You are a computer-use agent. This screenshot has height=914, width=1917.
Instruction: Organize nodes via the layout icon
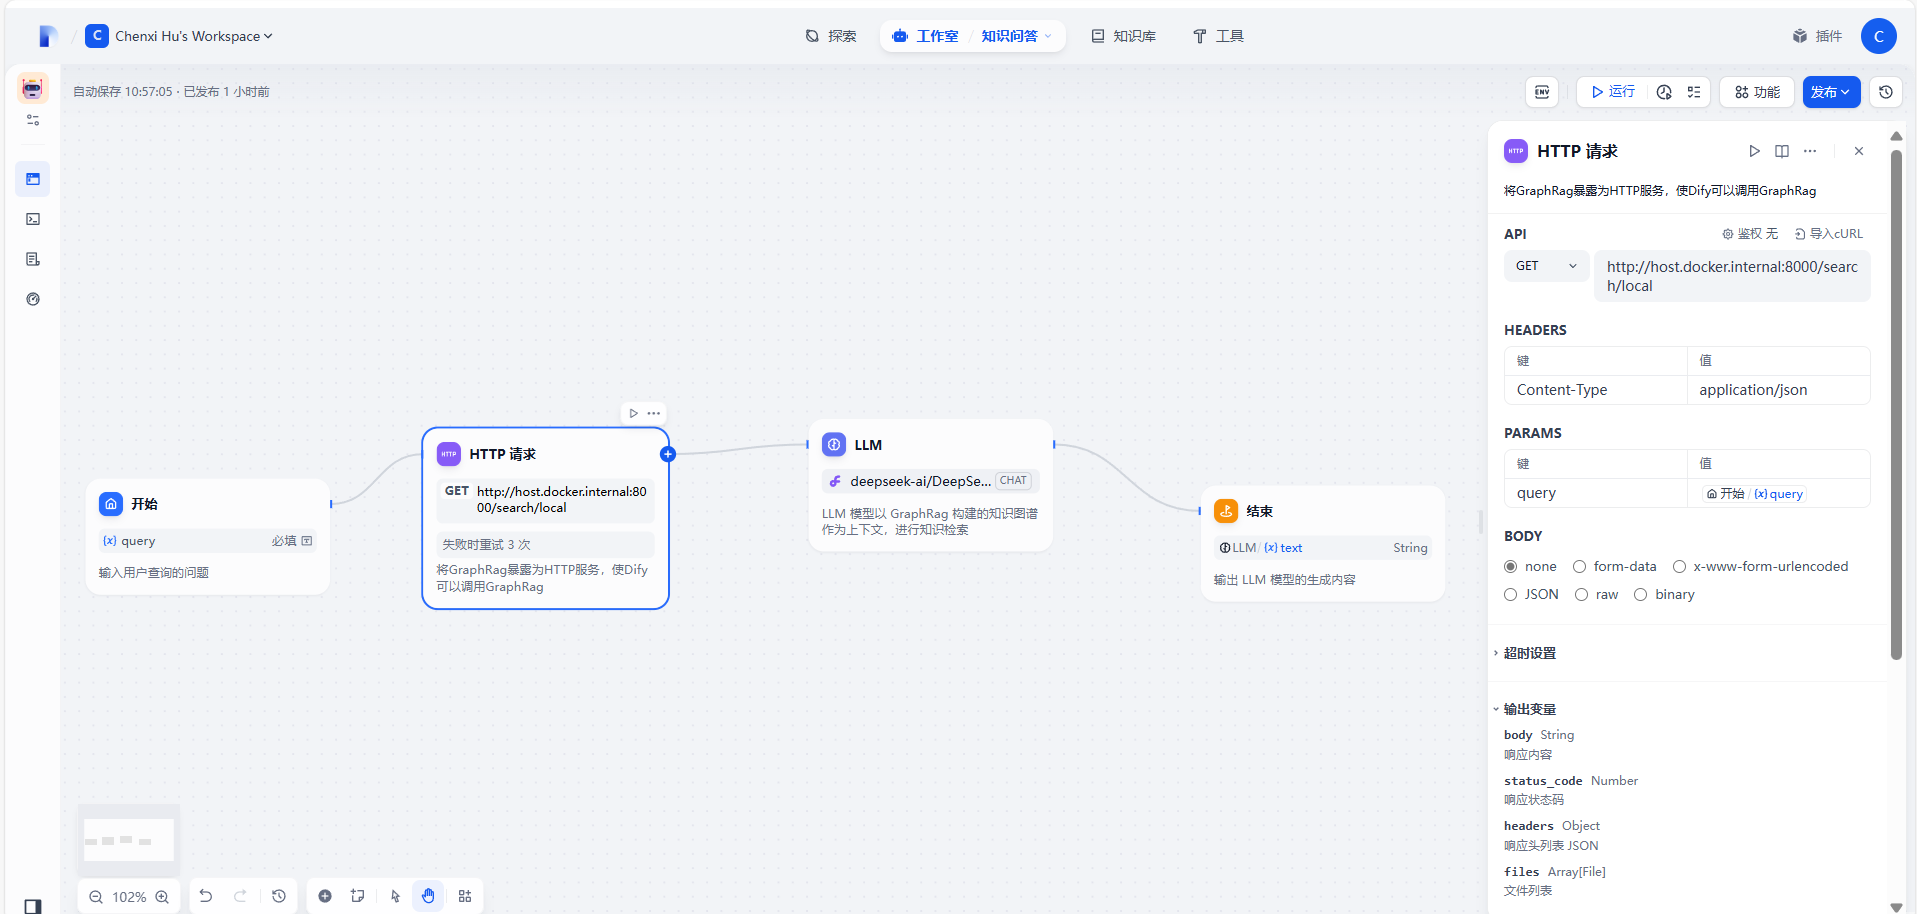click(x=464, y=896)
